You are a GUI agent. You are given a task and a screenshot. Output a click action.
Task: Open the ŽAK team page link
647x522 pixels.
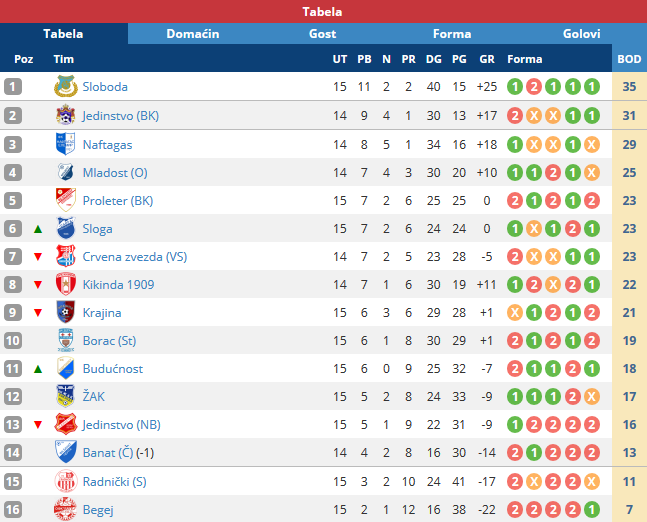94,397
